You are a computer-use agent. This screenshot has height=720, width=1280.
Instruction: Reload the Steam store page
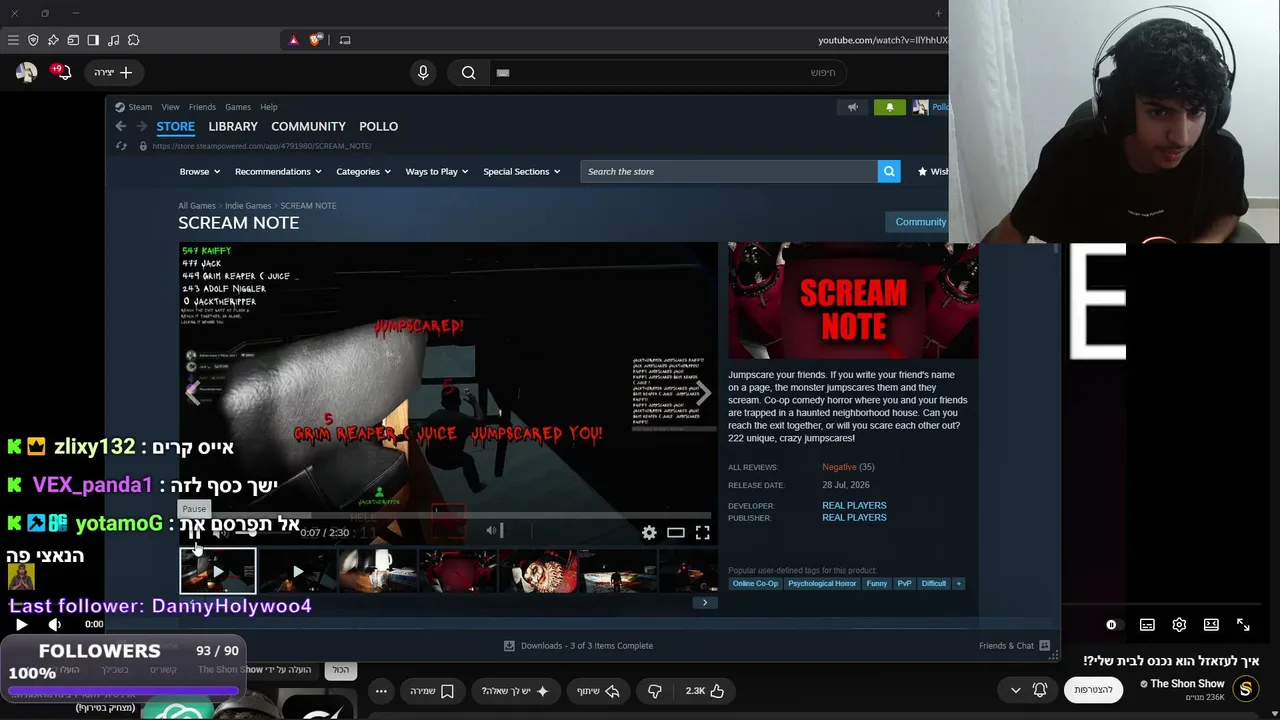click(x=121, y=146)
